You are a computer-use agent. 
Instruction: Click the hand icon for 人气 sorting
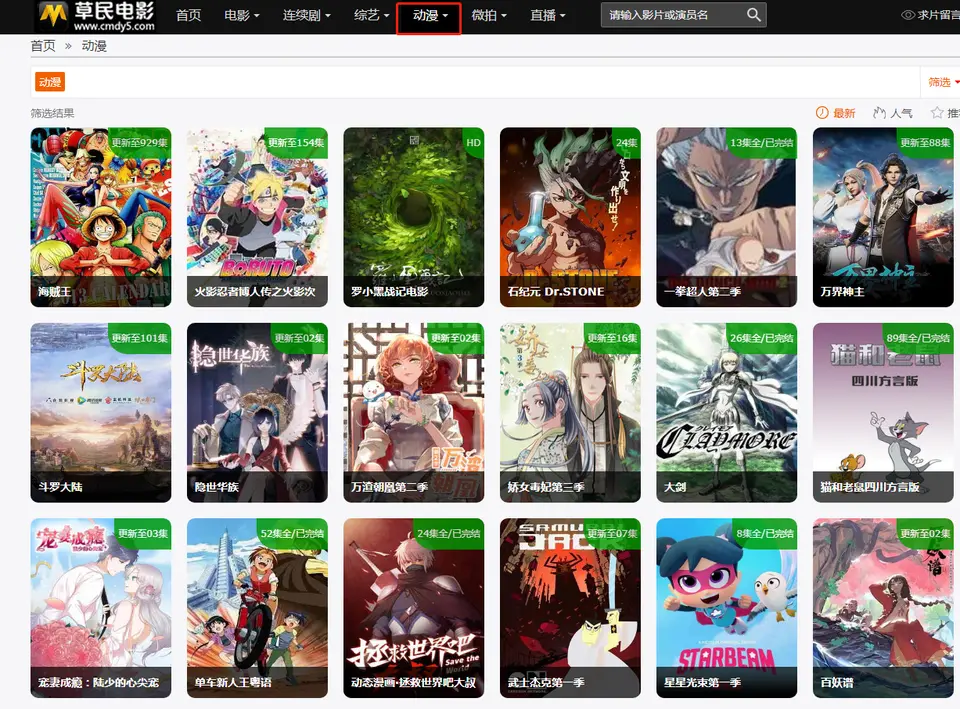tap(879, 113)
